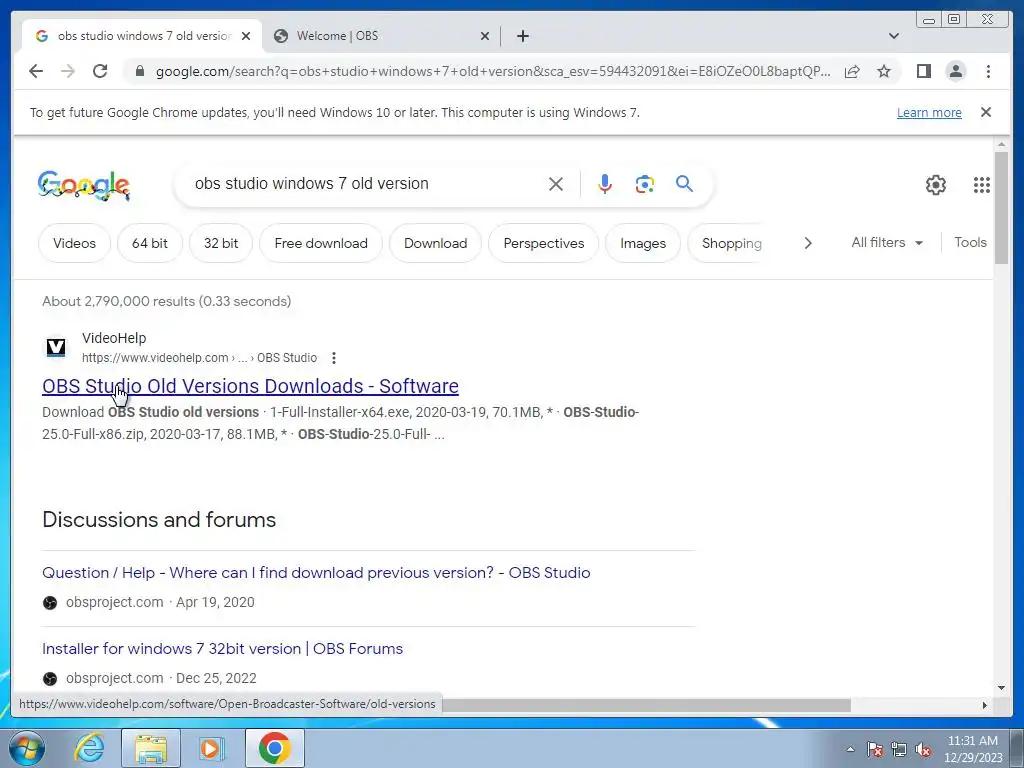Bookmark this page with the star icon

coord(884,71)
